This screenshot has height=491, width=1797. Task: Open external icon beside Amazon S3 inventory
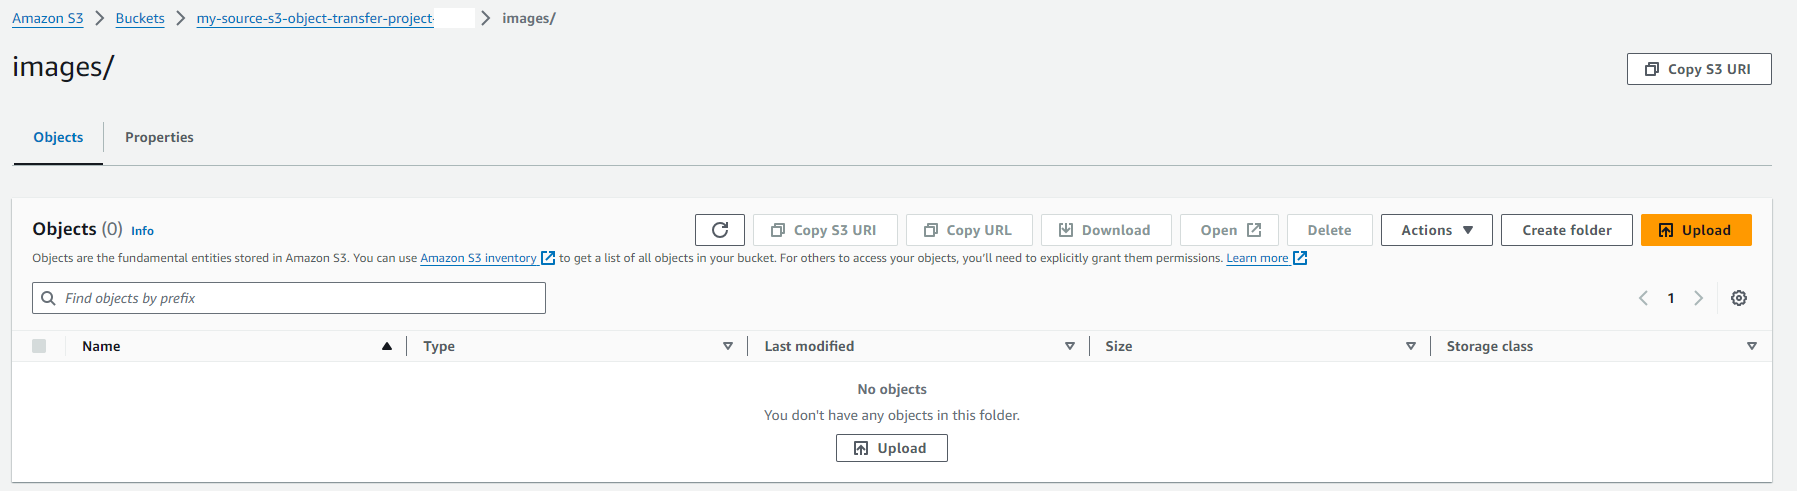click(548, 258)
